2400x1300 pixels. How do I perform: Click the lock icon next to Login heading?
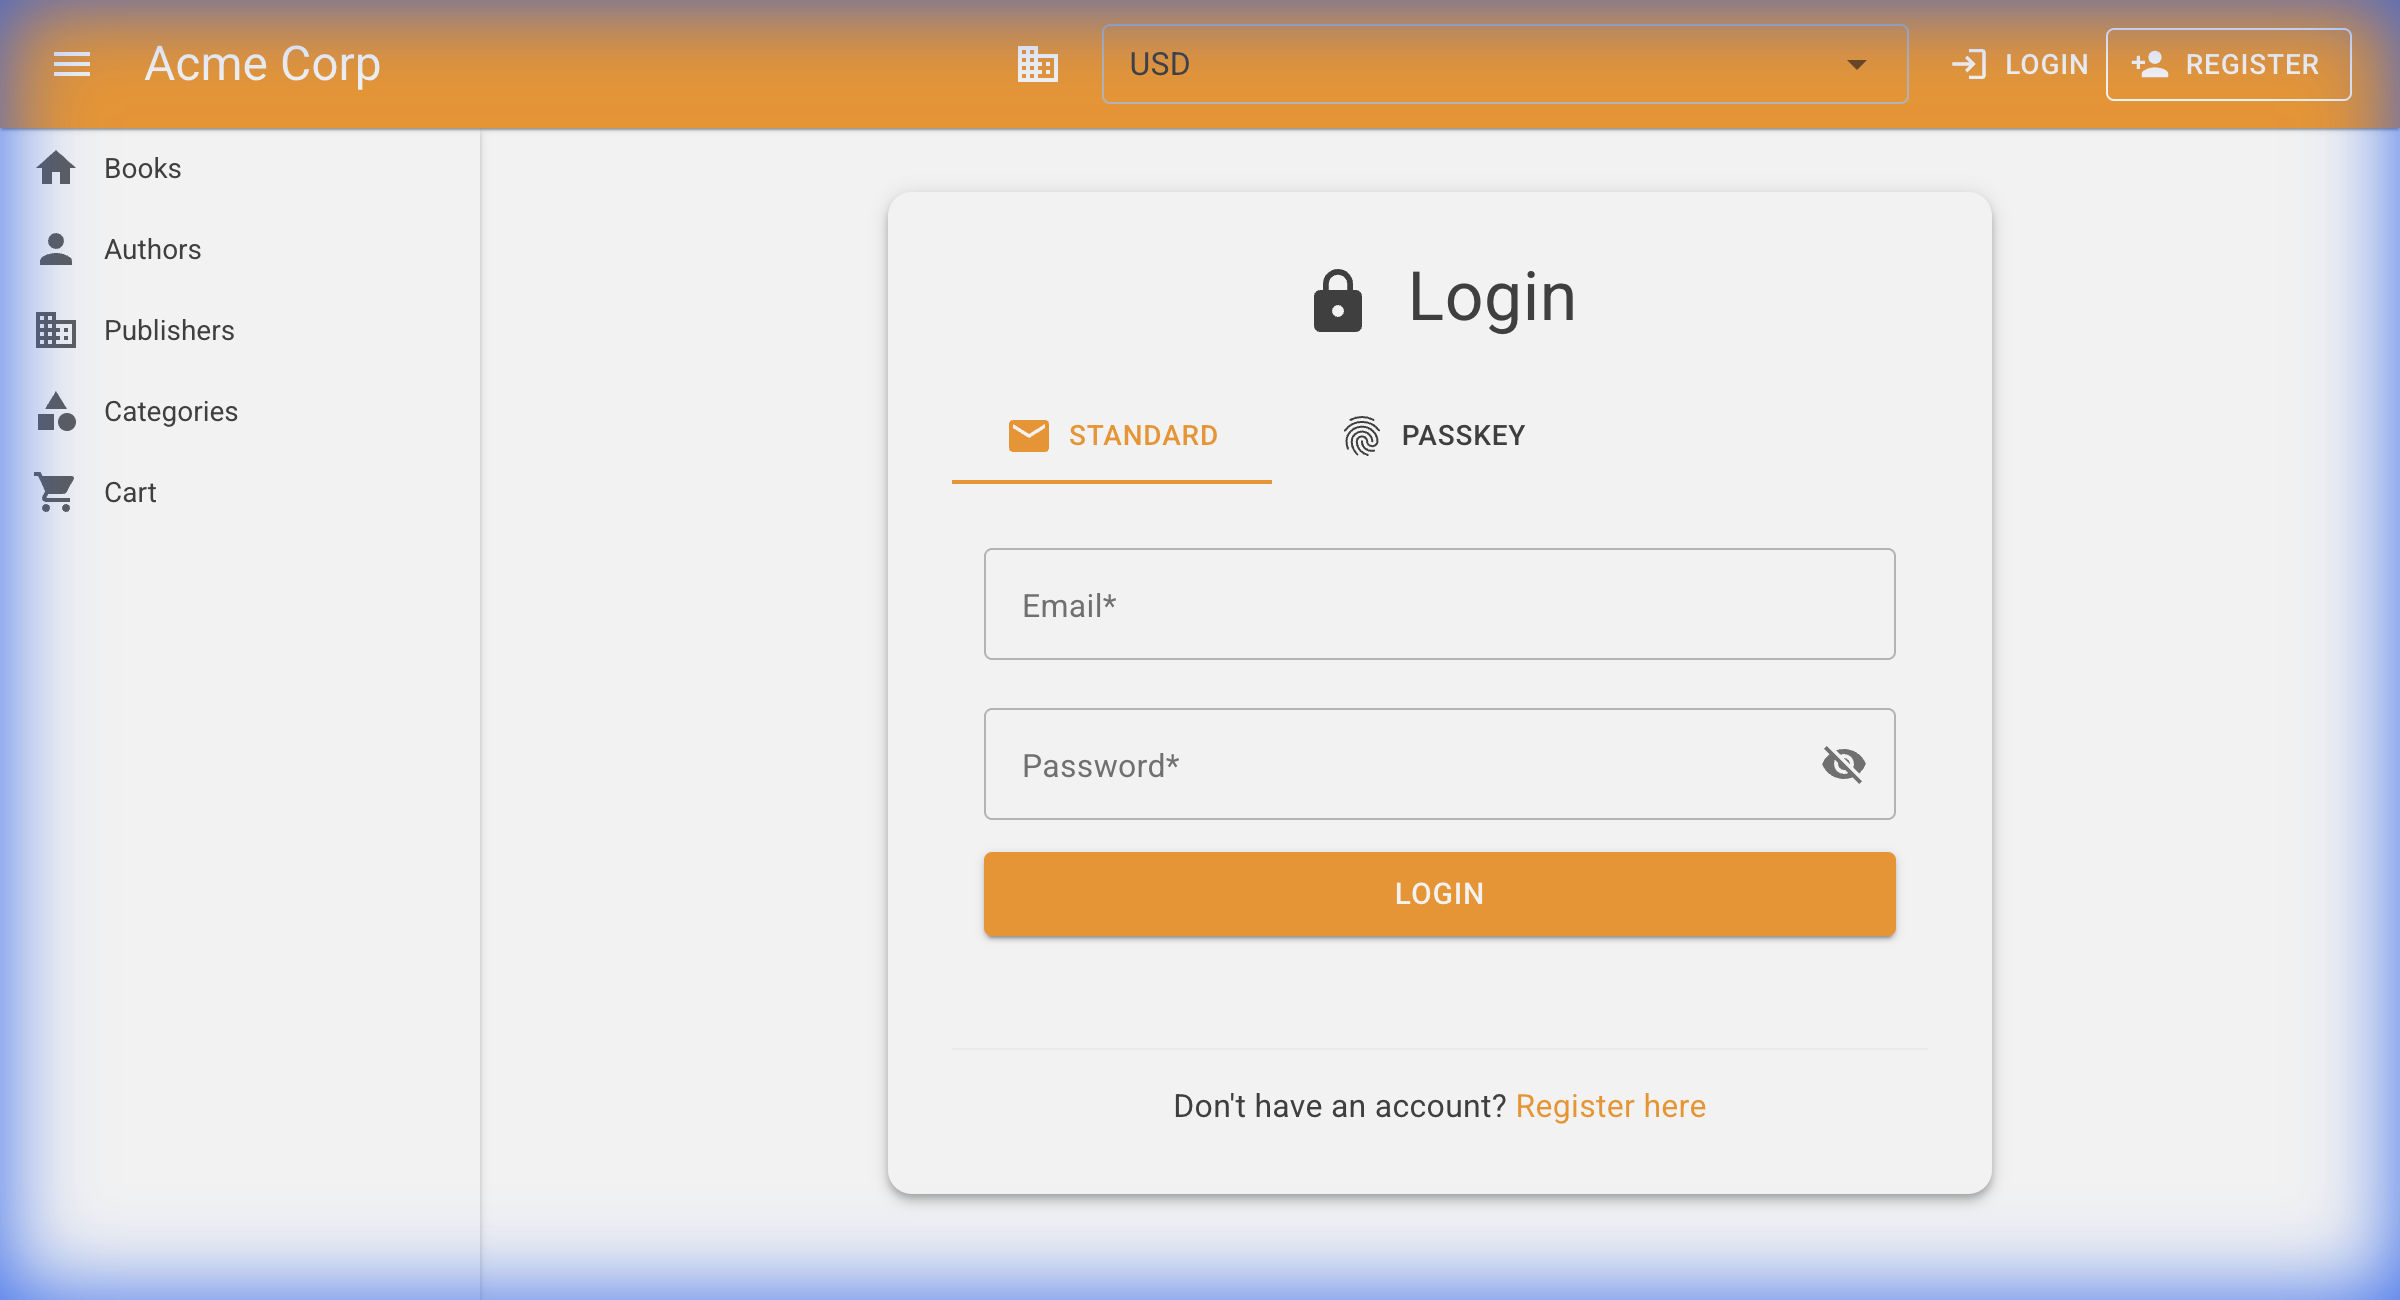click(1337, 300)
